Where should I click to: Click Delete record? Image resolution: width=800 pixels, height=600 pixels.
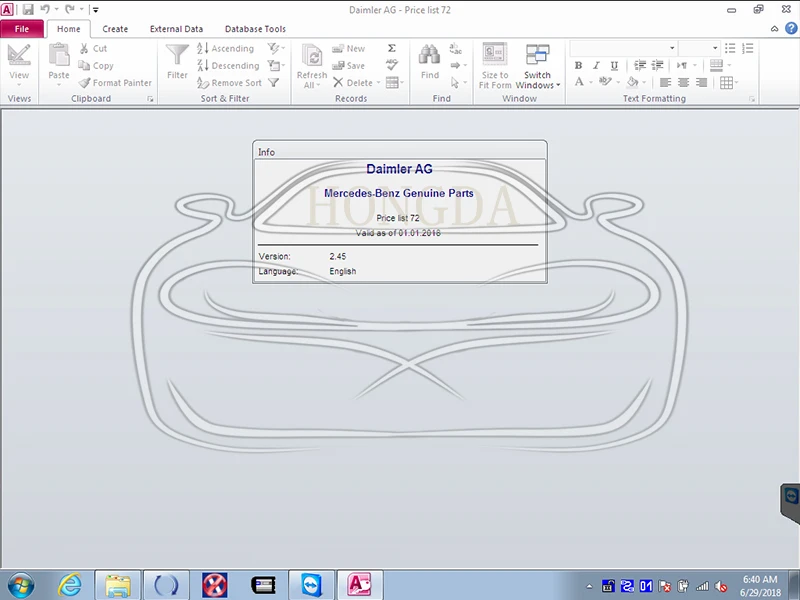click(x=353, y=83)
